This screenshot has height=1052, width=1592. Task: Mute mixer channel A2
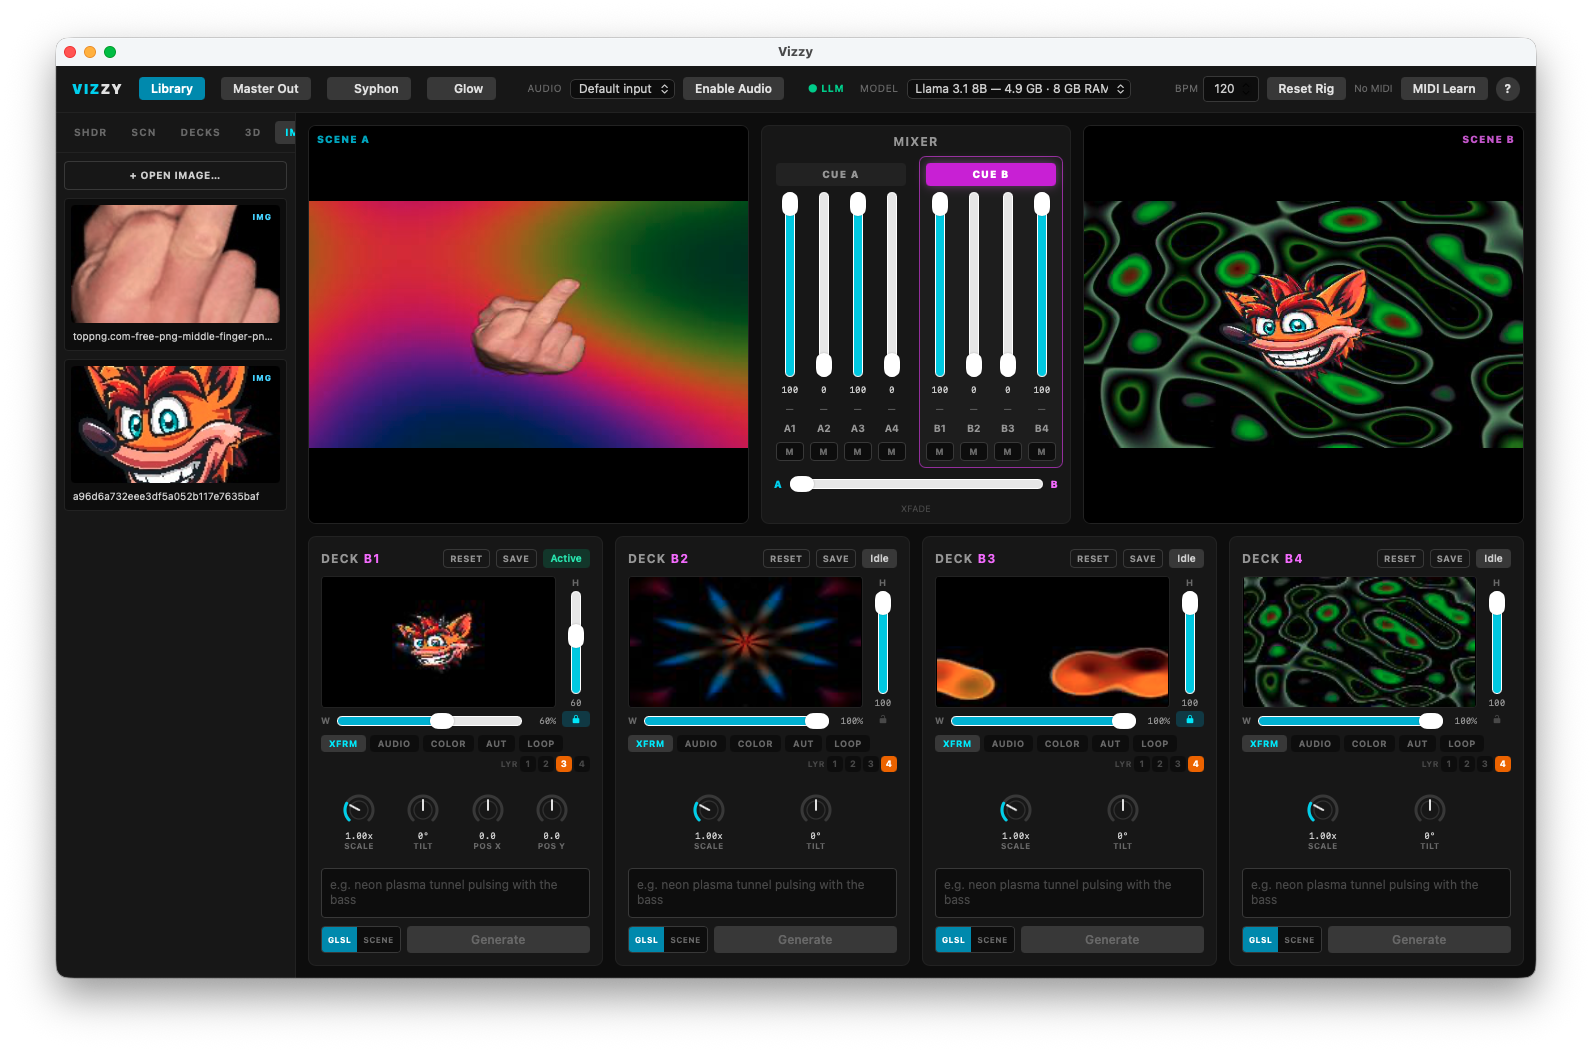pos(824,452)
